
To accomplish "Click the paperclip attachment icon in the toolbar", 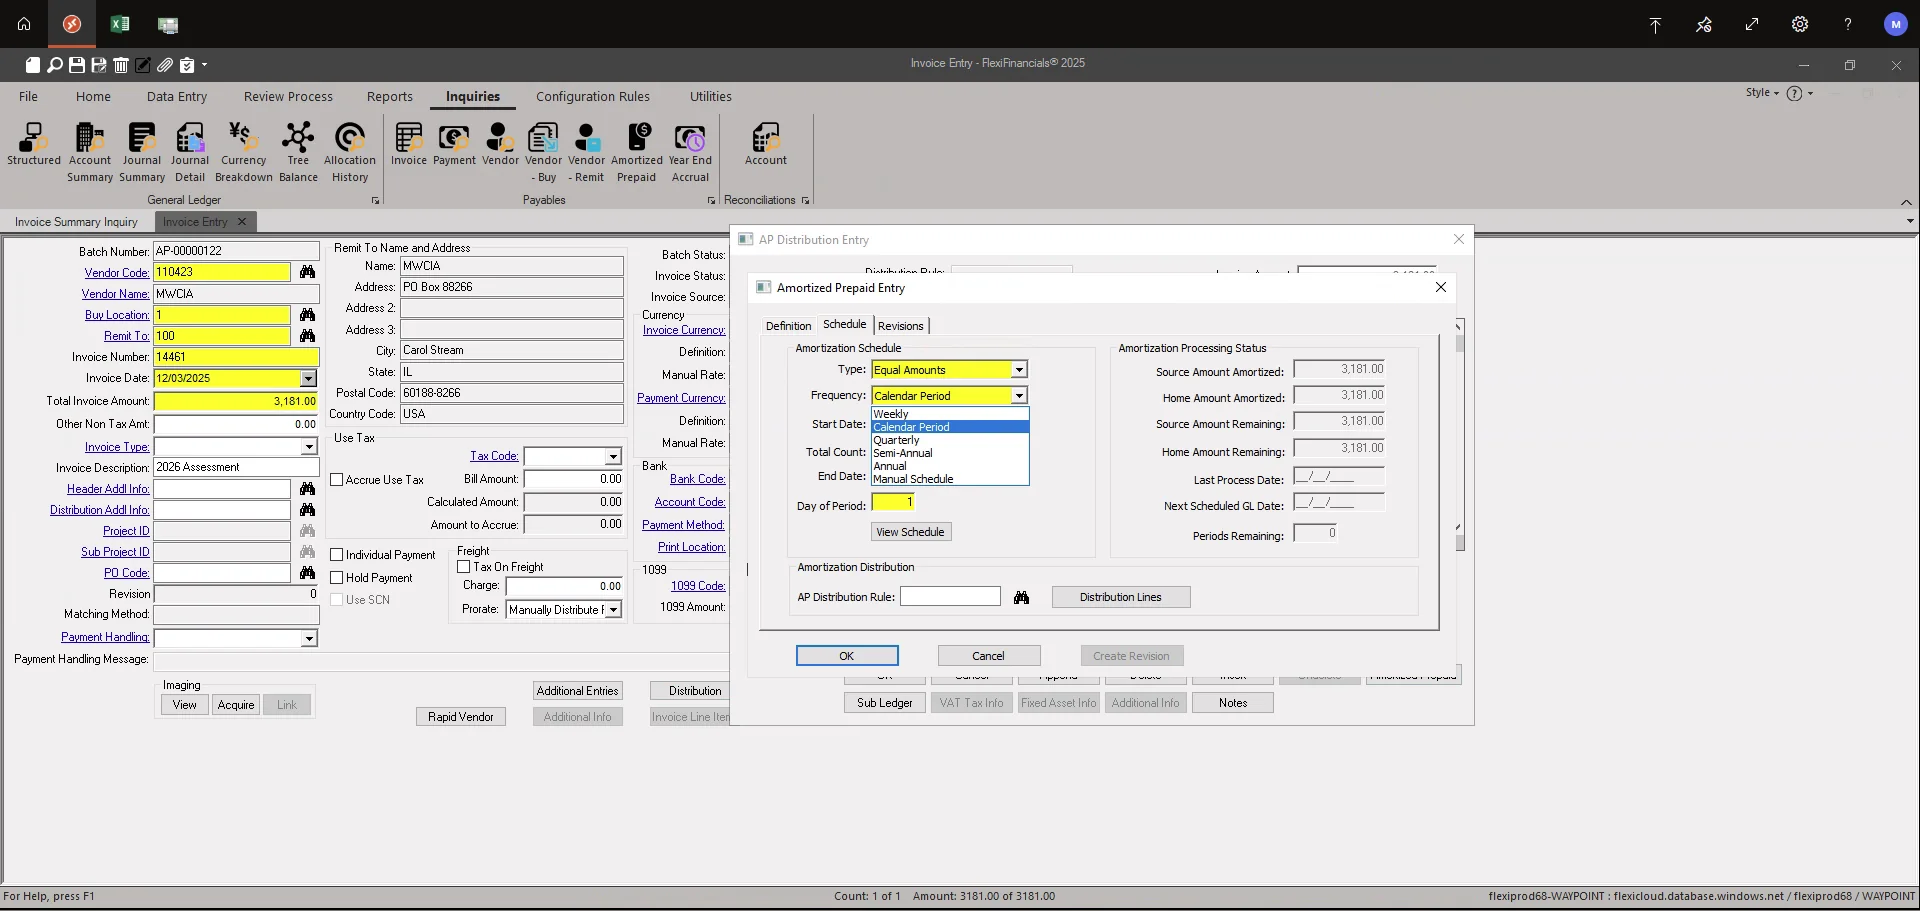I will point(165,65).
